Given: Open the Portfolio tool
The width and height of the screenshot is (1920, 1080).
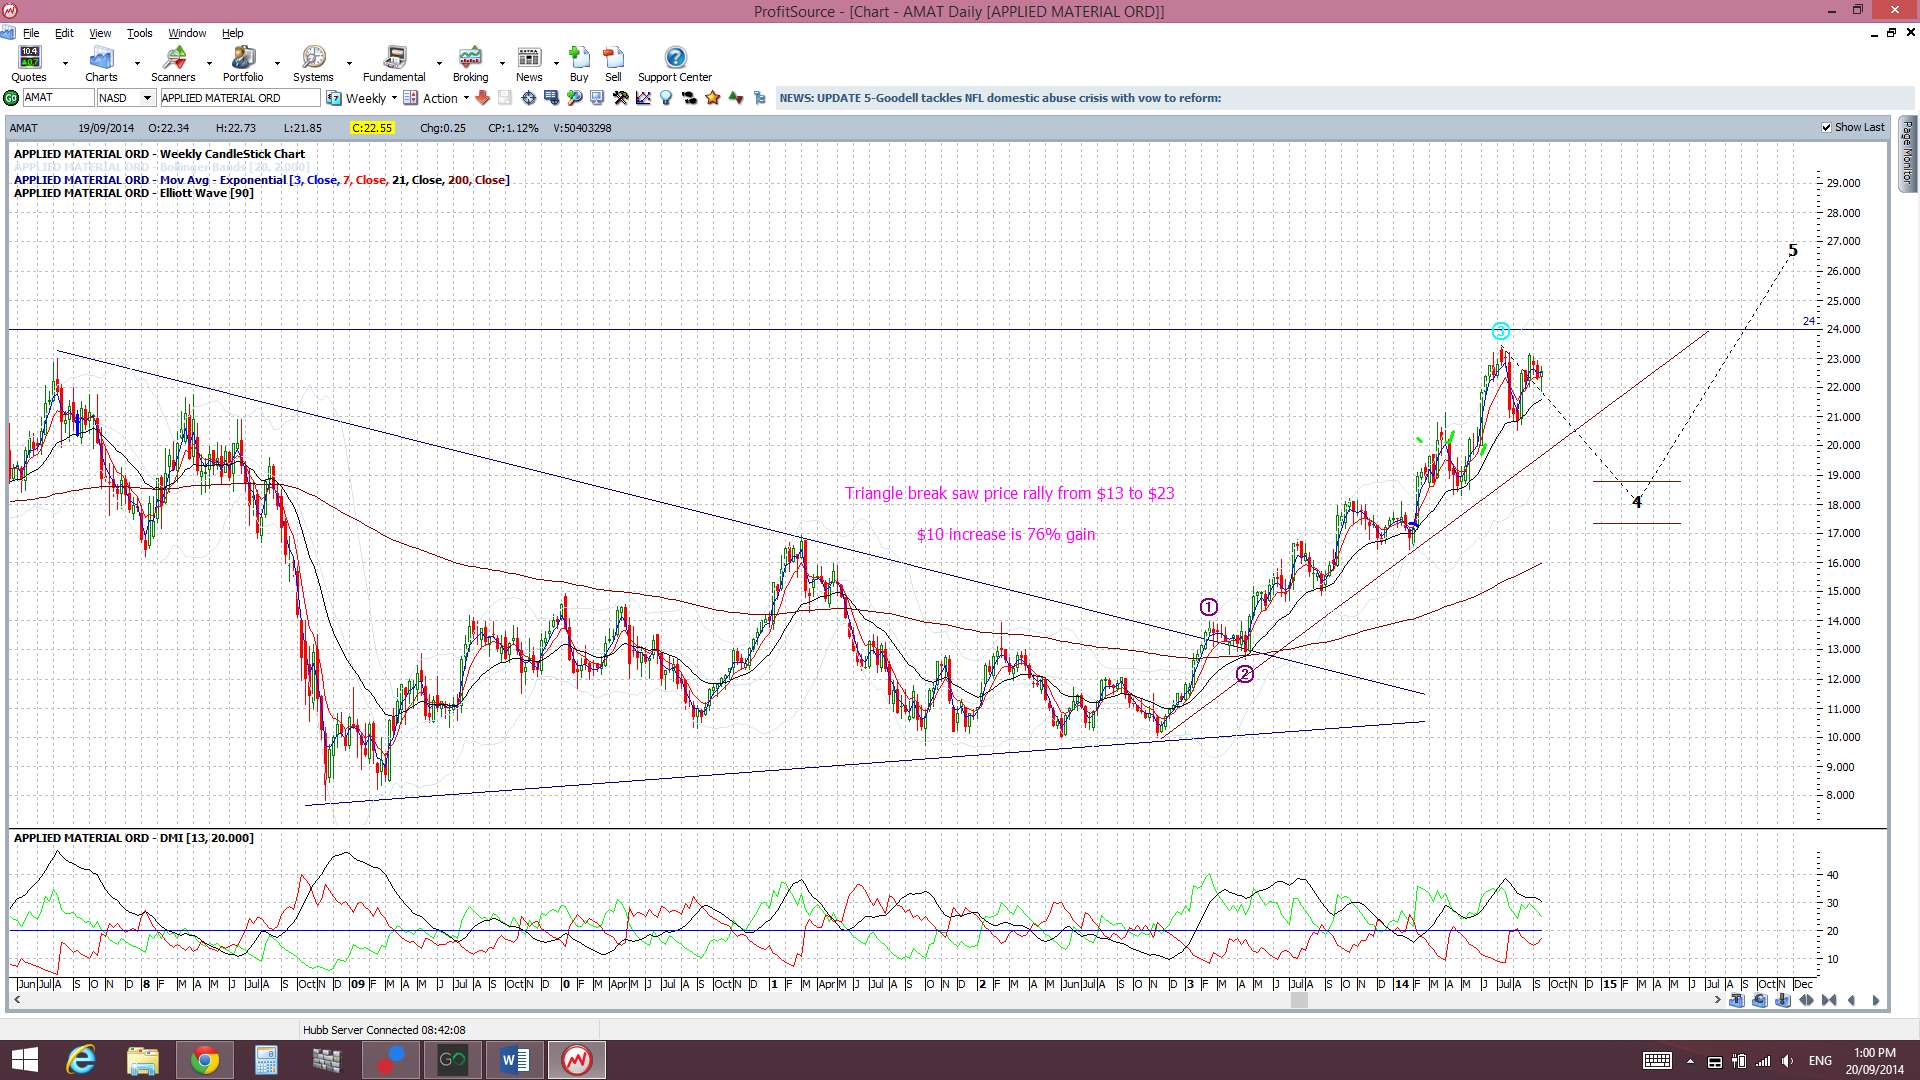Looking at the screenshot, I should pyautogui.click(x=243, y=64).
